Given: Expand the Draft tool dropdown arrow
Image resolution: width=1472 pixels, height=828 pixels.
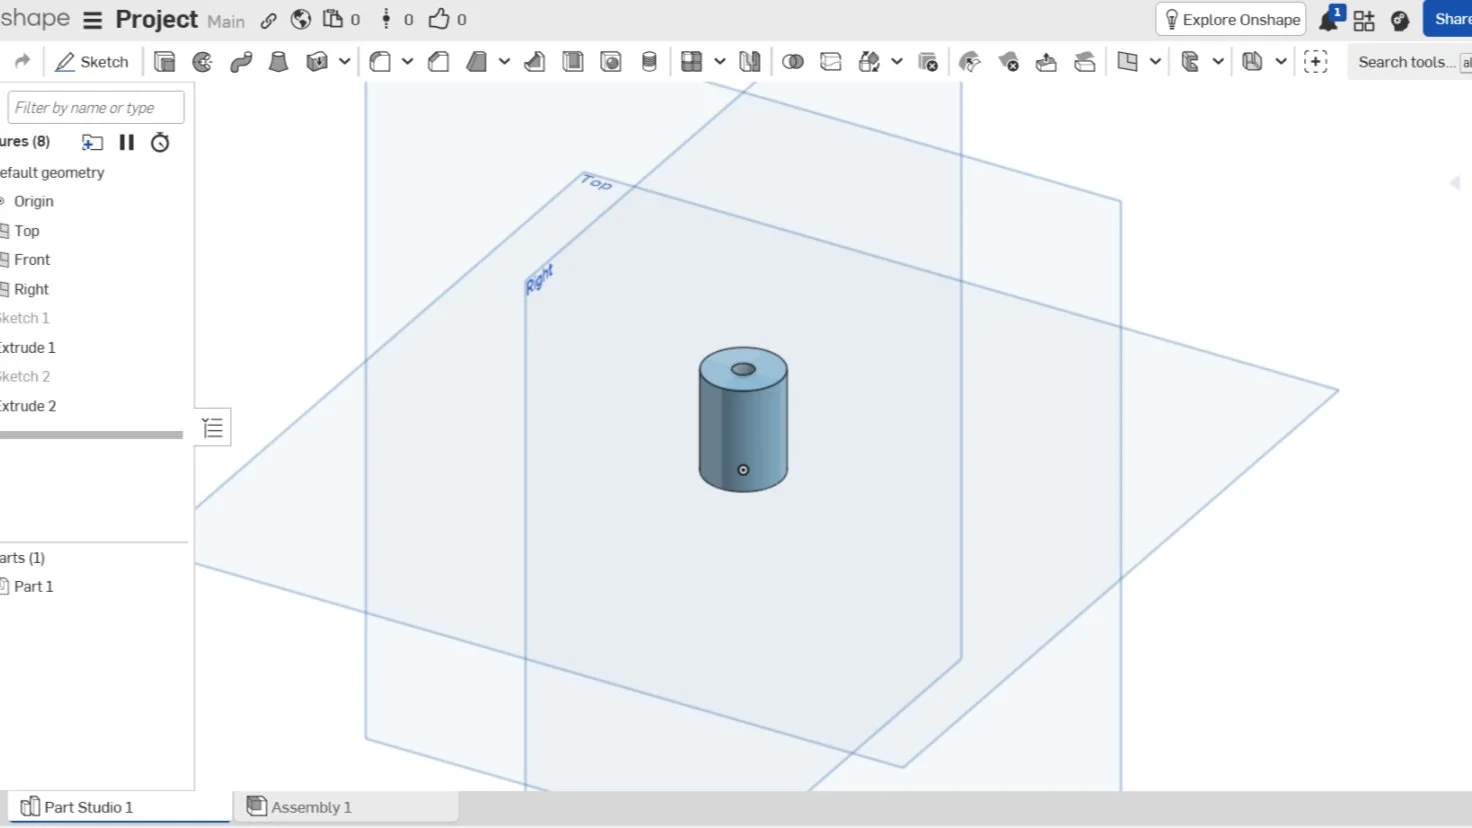Looking at the screenshot, I should click(x=504, y=62).
